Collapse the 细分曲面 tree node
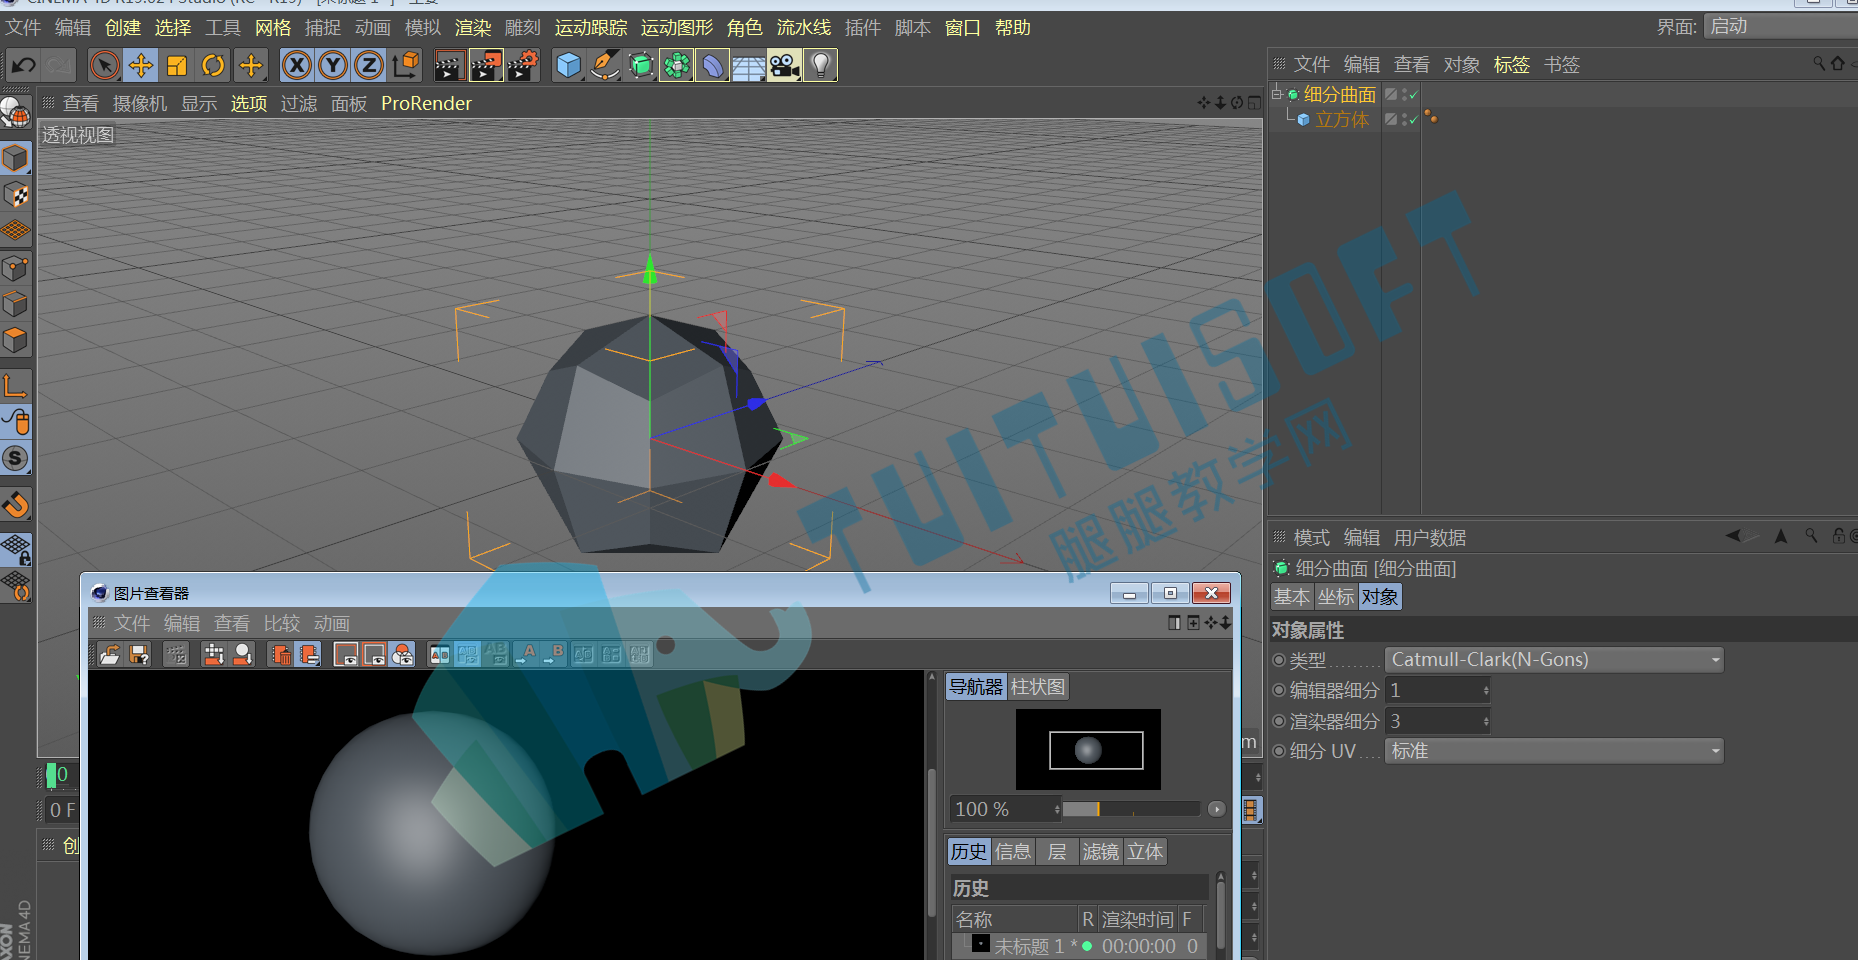The height and width of the screenshot is (960, 1858). click(1277, 94)
